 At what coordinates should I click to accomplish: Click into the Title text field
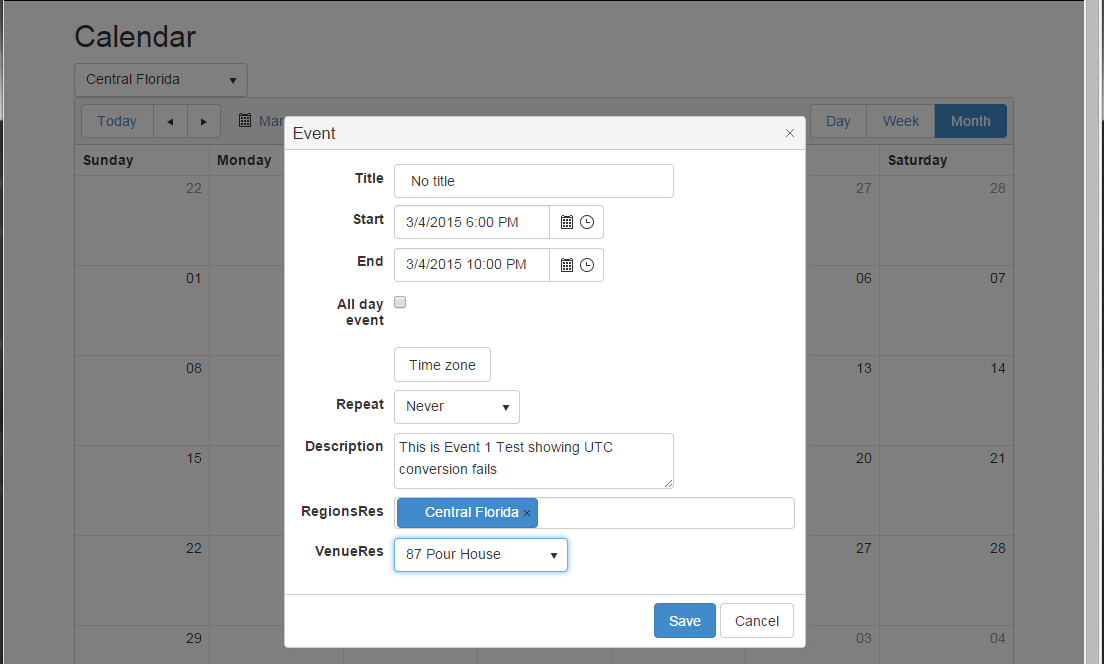(x=534, y=181)
